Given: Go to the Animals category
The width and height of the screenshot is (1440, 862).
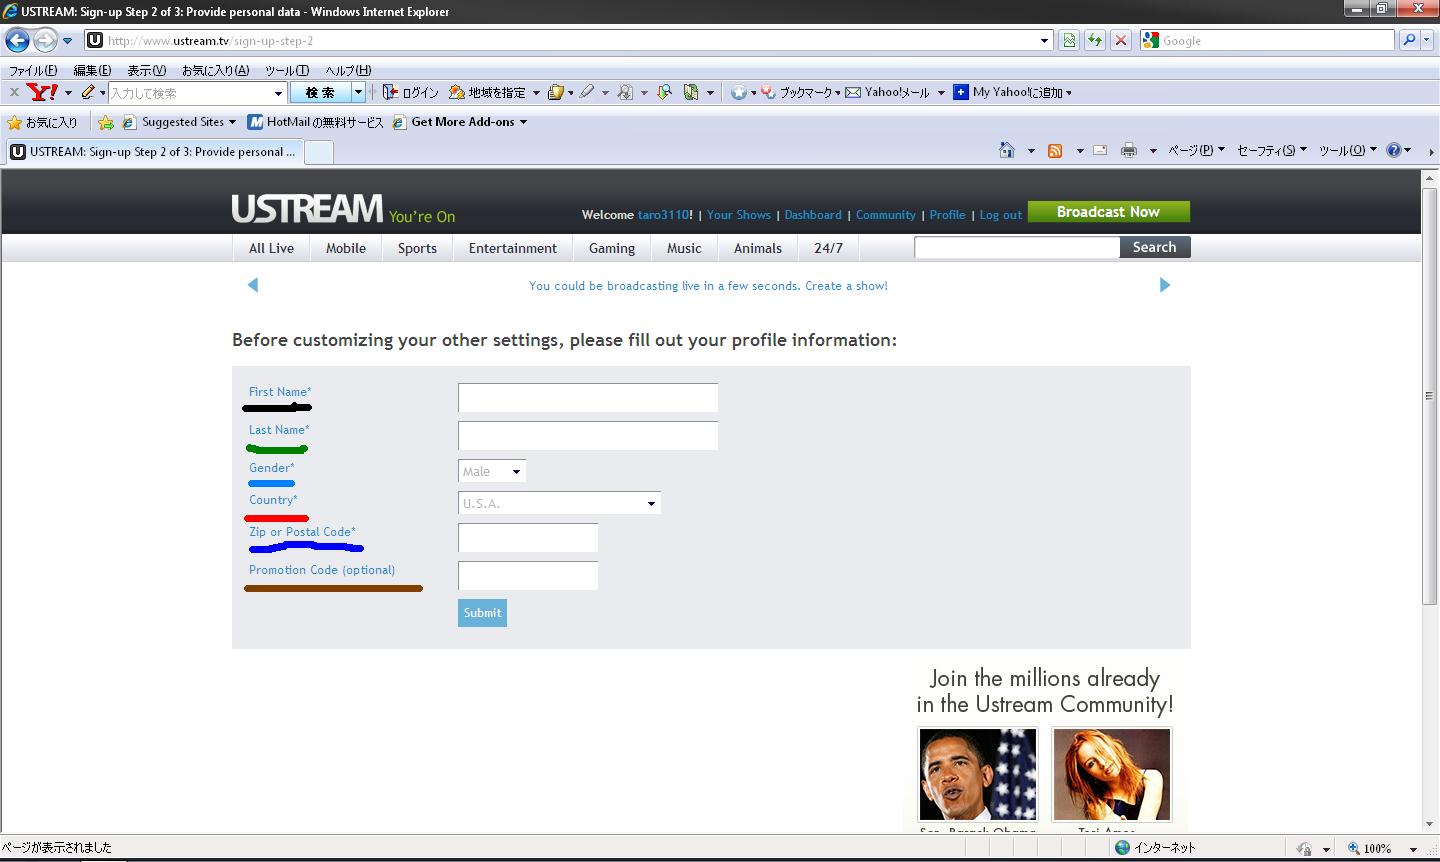Looking at the screenshot, I should (x=758, y=248).
